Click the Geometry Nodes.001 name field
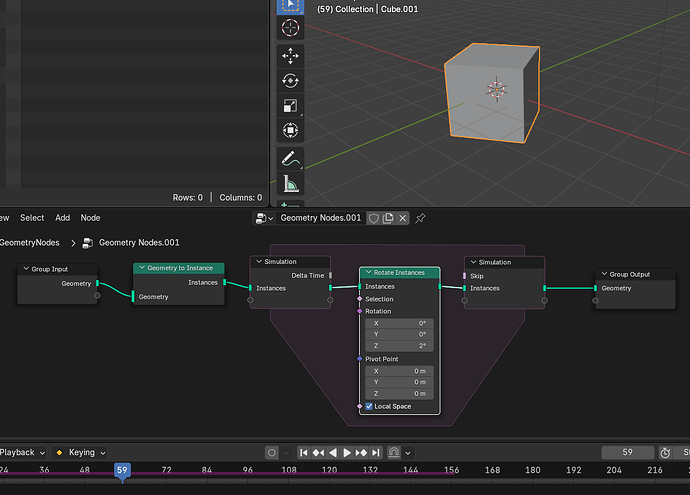This screenshot has width=690, height=495. [321, 218]
